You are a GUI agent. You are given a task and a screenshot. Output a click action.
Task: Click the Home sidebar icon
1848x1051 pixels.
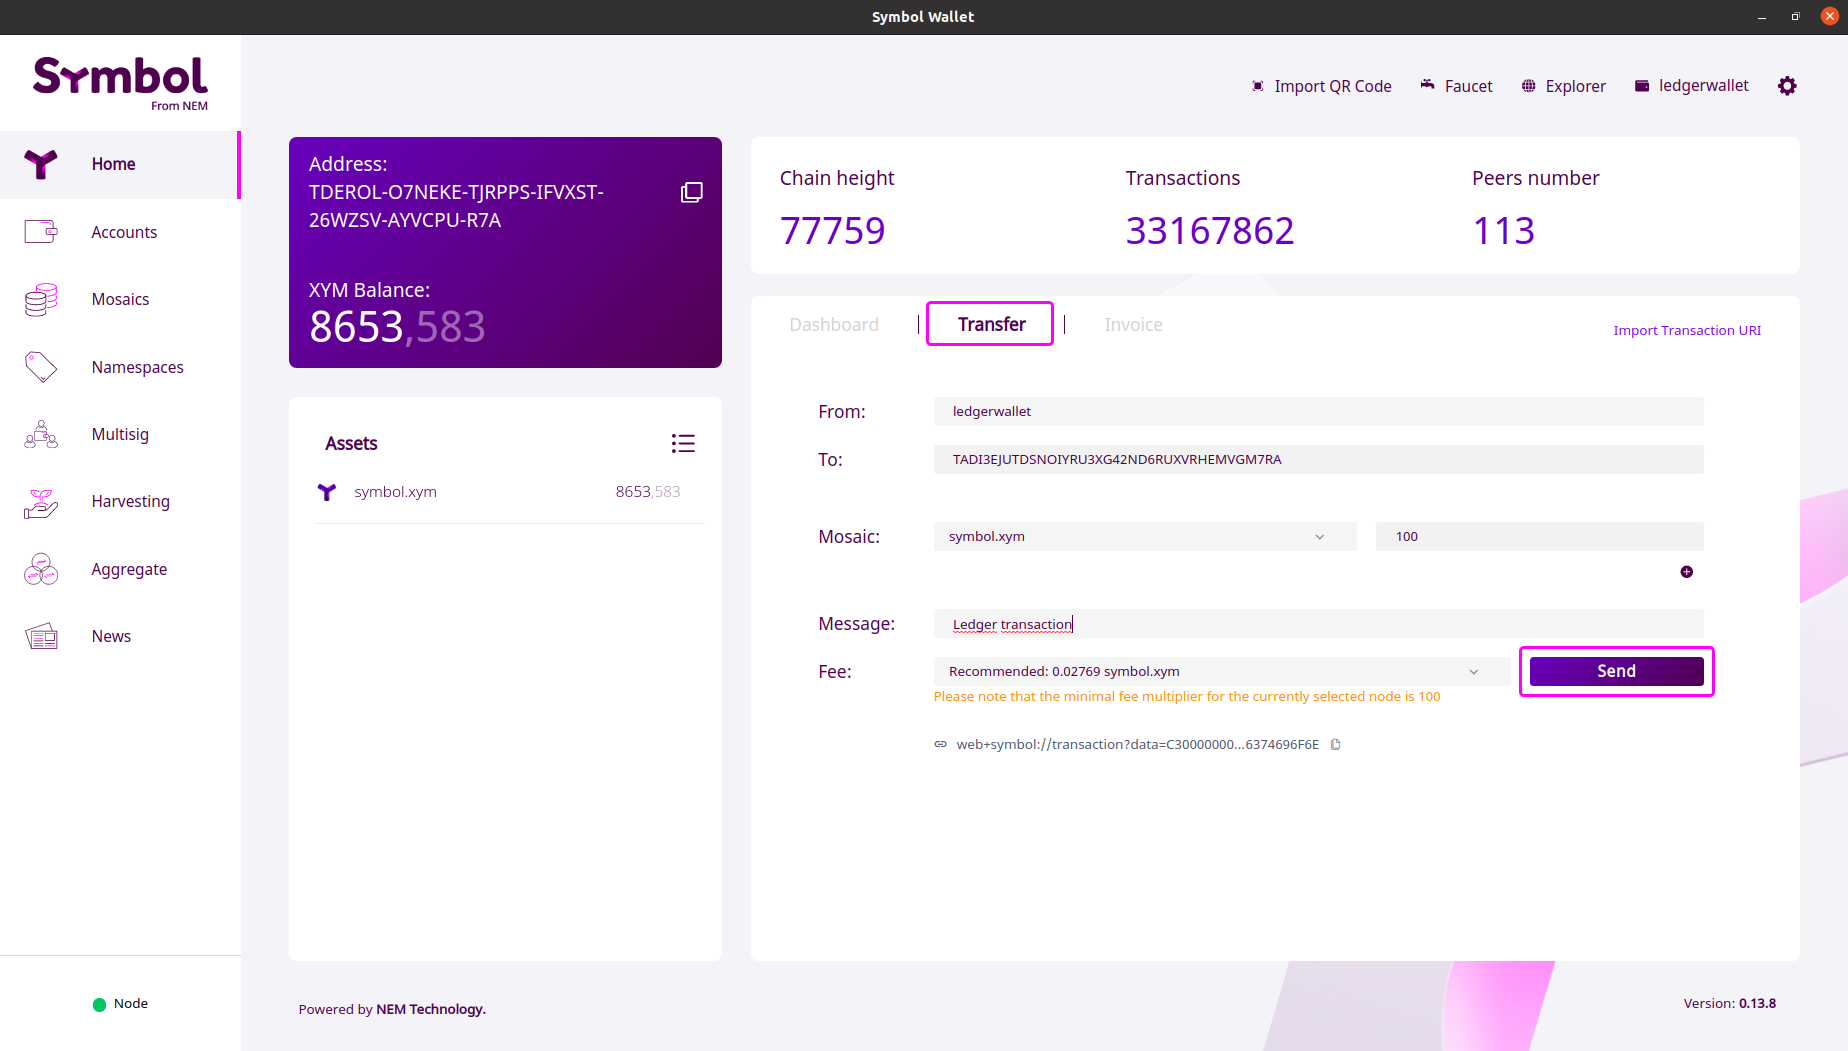41,164
